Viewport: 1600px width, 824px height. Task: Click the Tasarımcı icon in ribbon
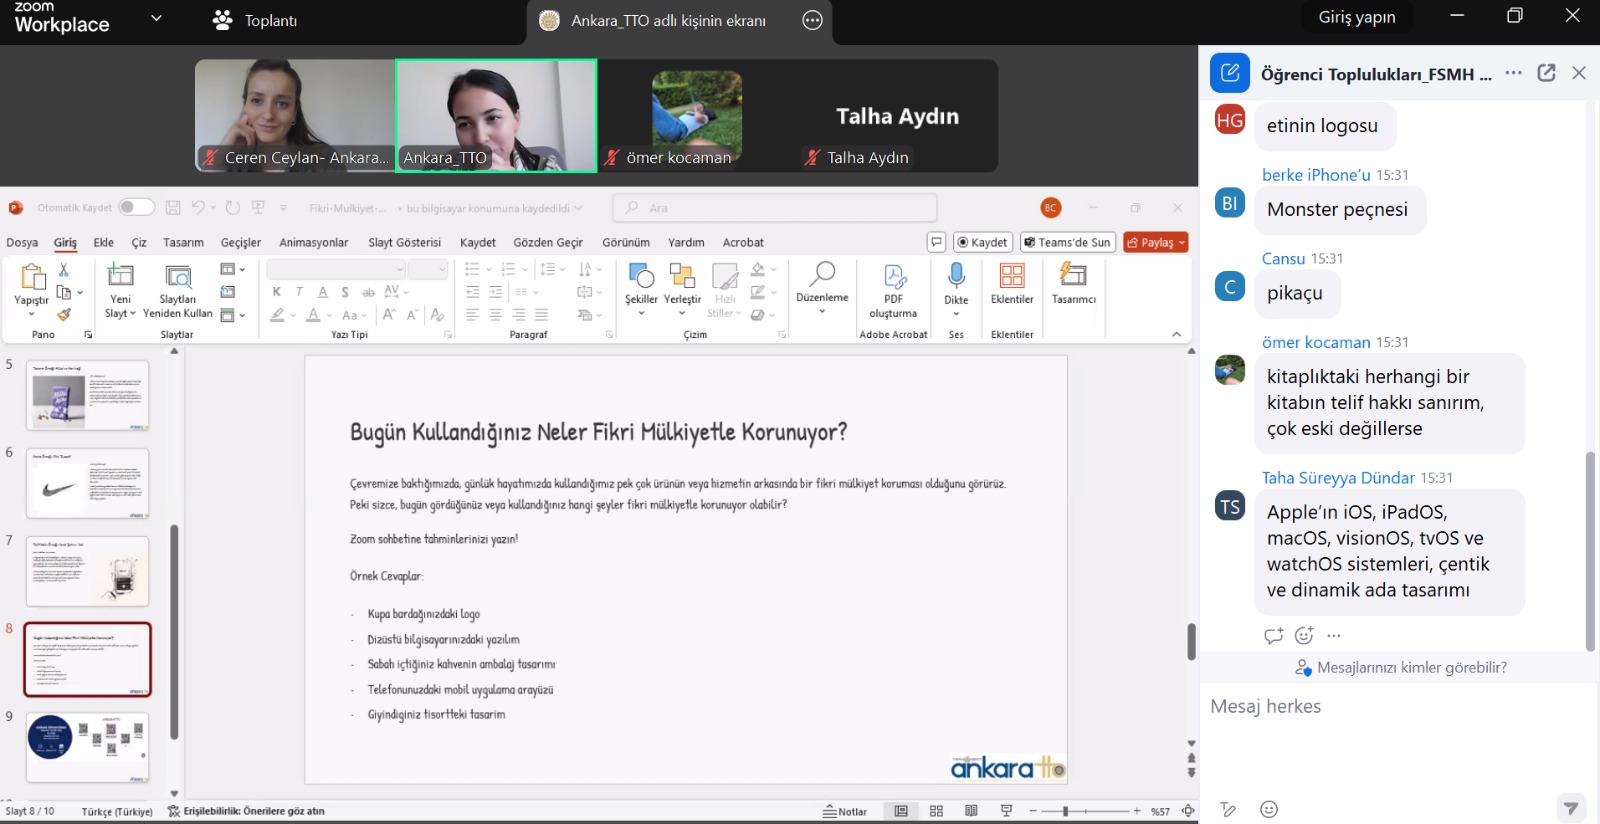[x=1073, y=276]
